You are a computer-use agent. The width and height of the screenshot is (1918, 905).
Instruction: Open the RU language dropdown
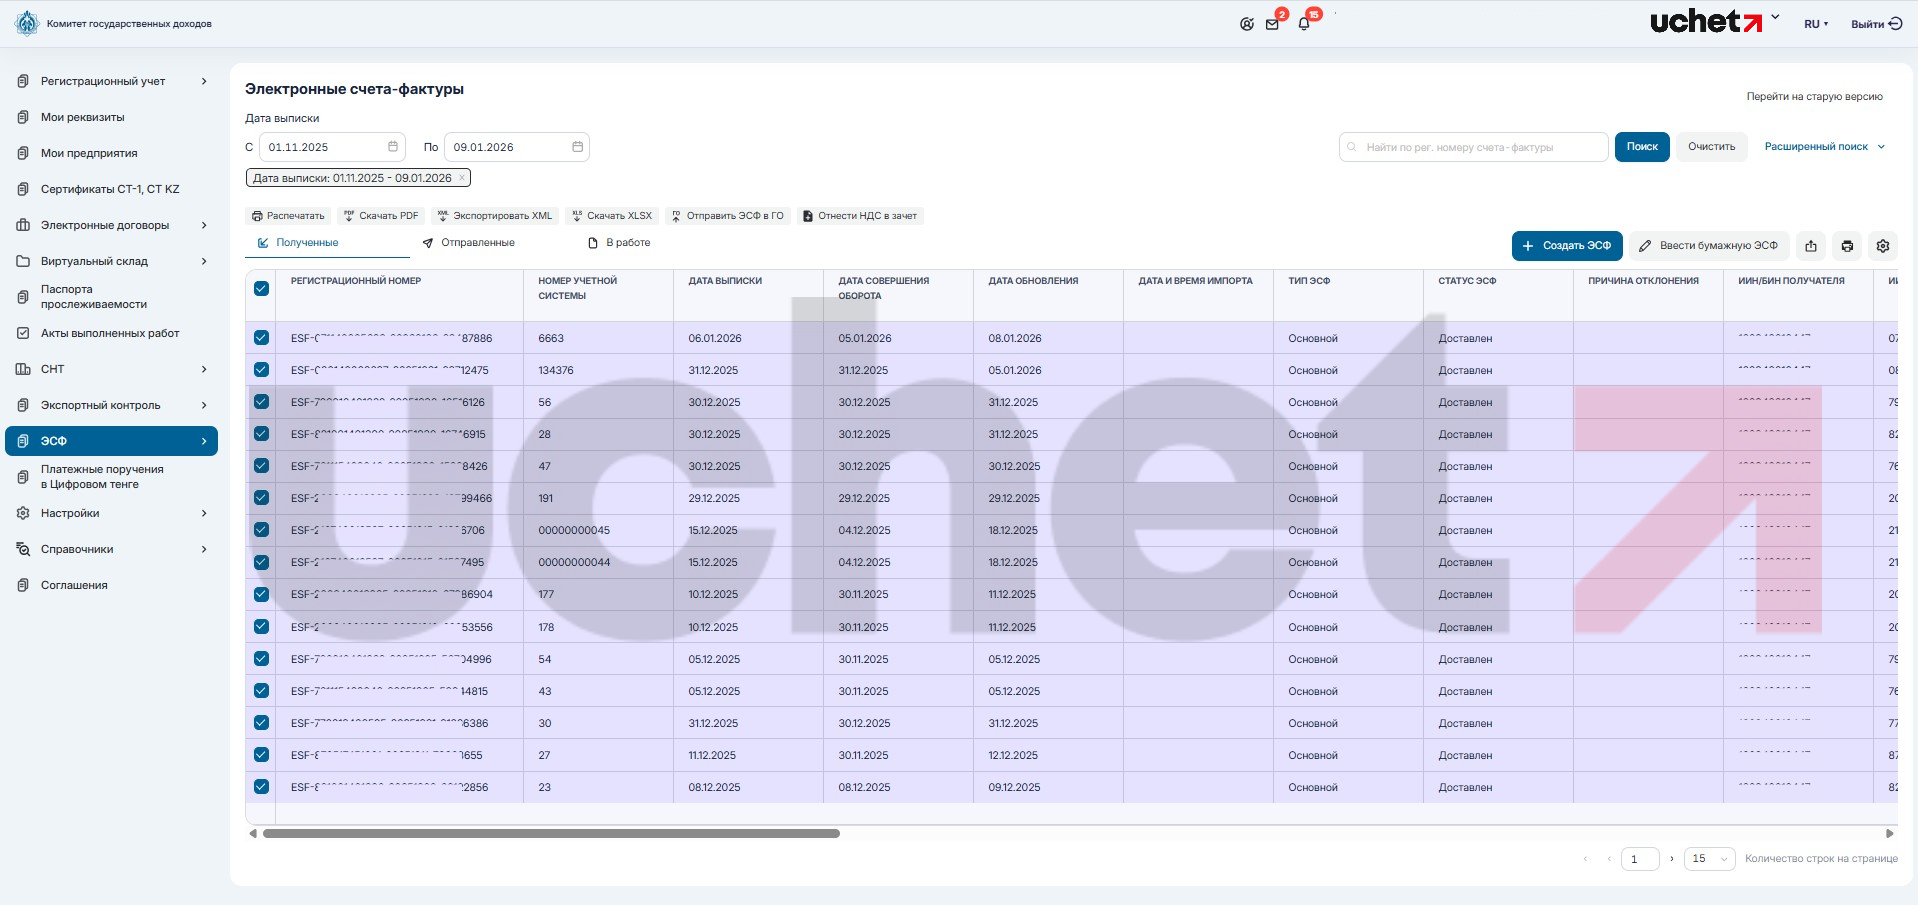(1815, 24)
